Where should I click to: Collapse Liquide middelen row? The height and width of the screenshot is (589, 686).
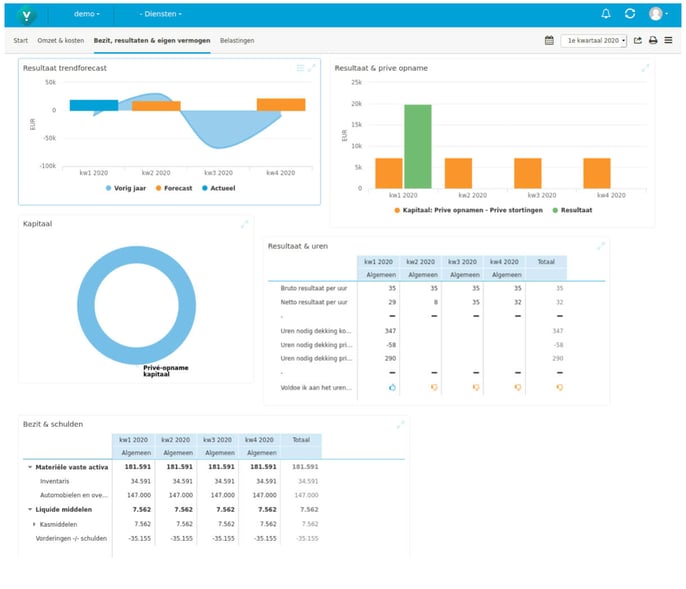tap(30, 509)
